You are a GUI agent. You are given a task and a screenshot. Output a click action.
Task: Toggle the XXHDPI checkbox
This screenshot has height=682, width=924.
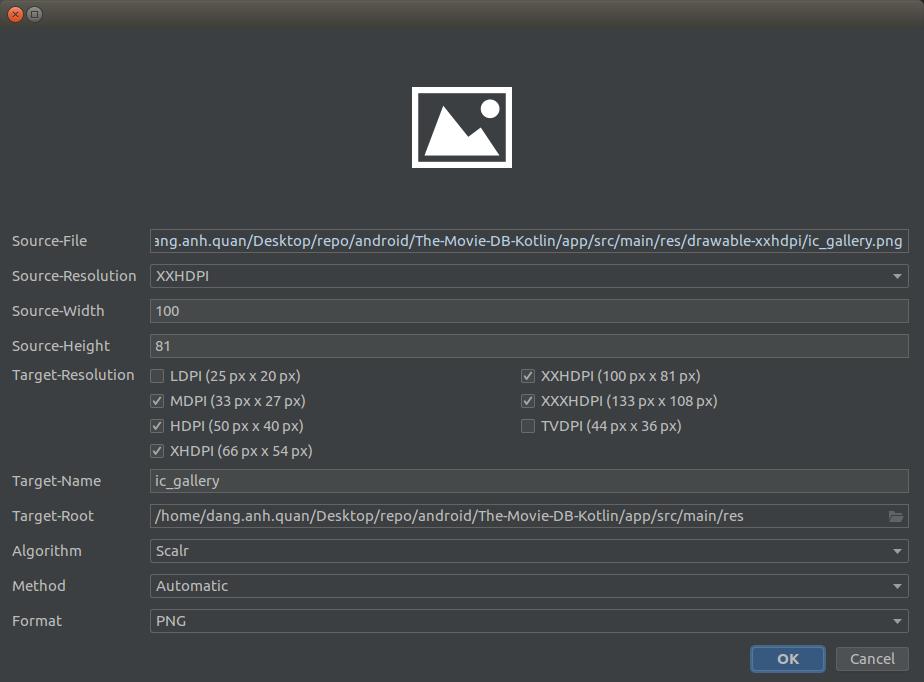pyautogui.click(x=528, y=376)
